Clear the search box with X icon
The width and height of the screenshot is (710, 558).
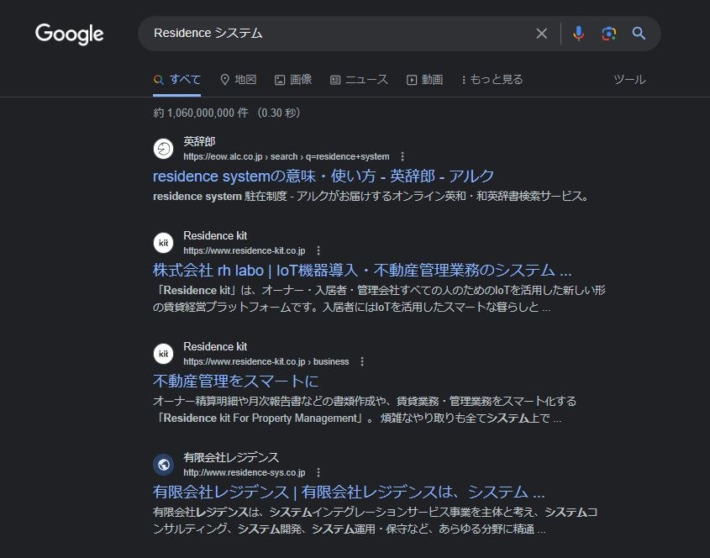pos(542,34)
